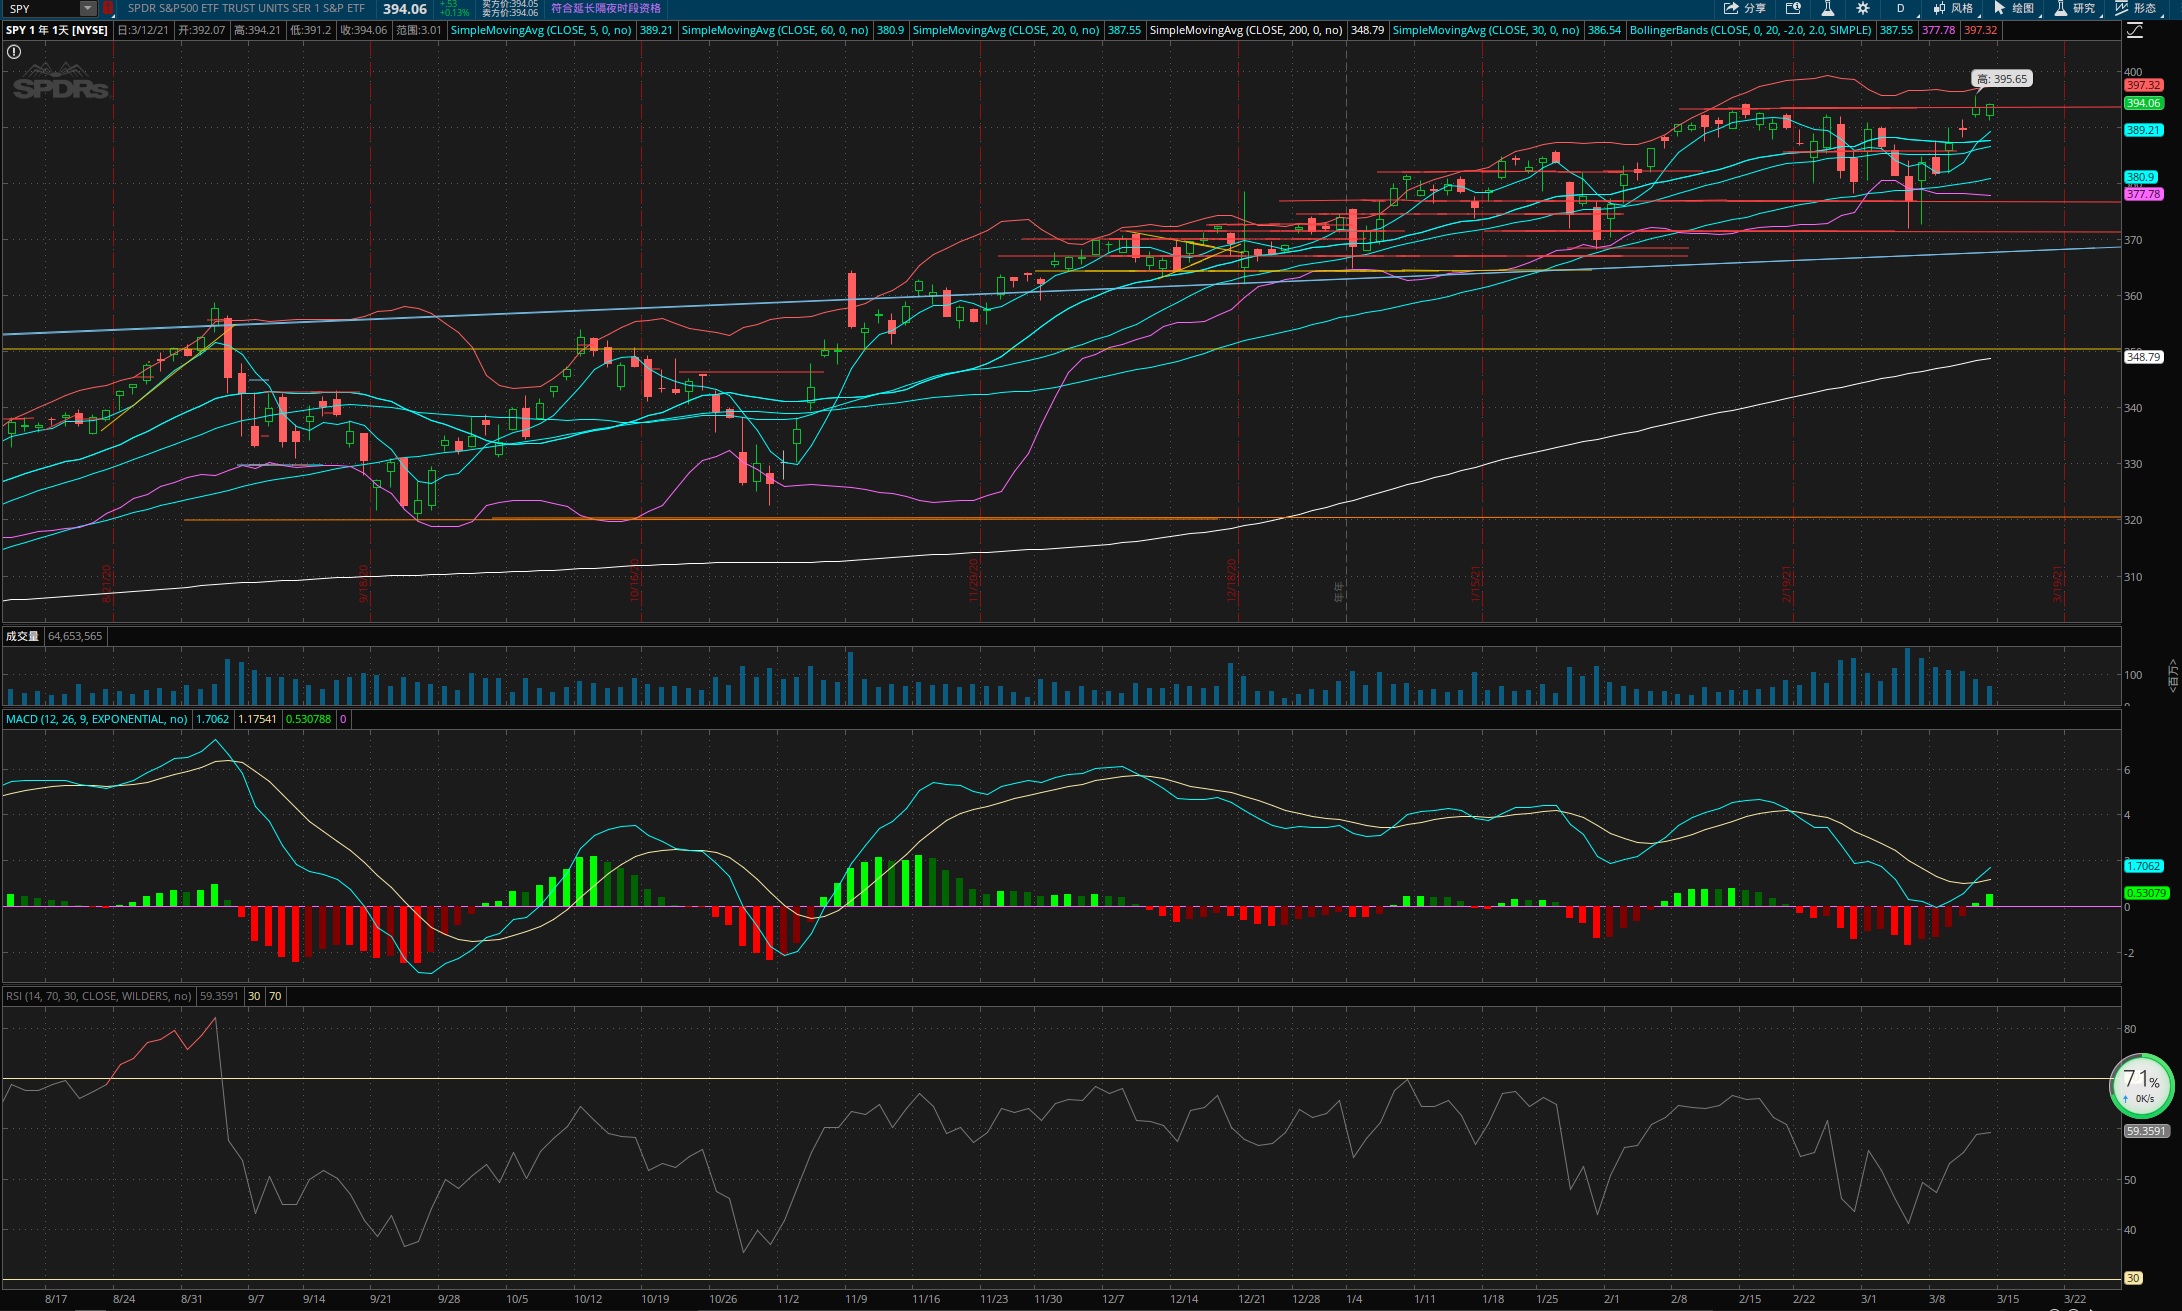
Task: Select SimpleMovingAvg (CLOSE, 5, 0, no) label
Action: [x=541, y=30]
